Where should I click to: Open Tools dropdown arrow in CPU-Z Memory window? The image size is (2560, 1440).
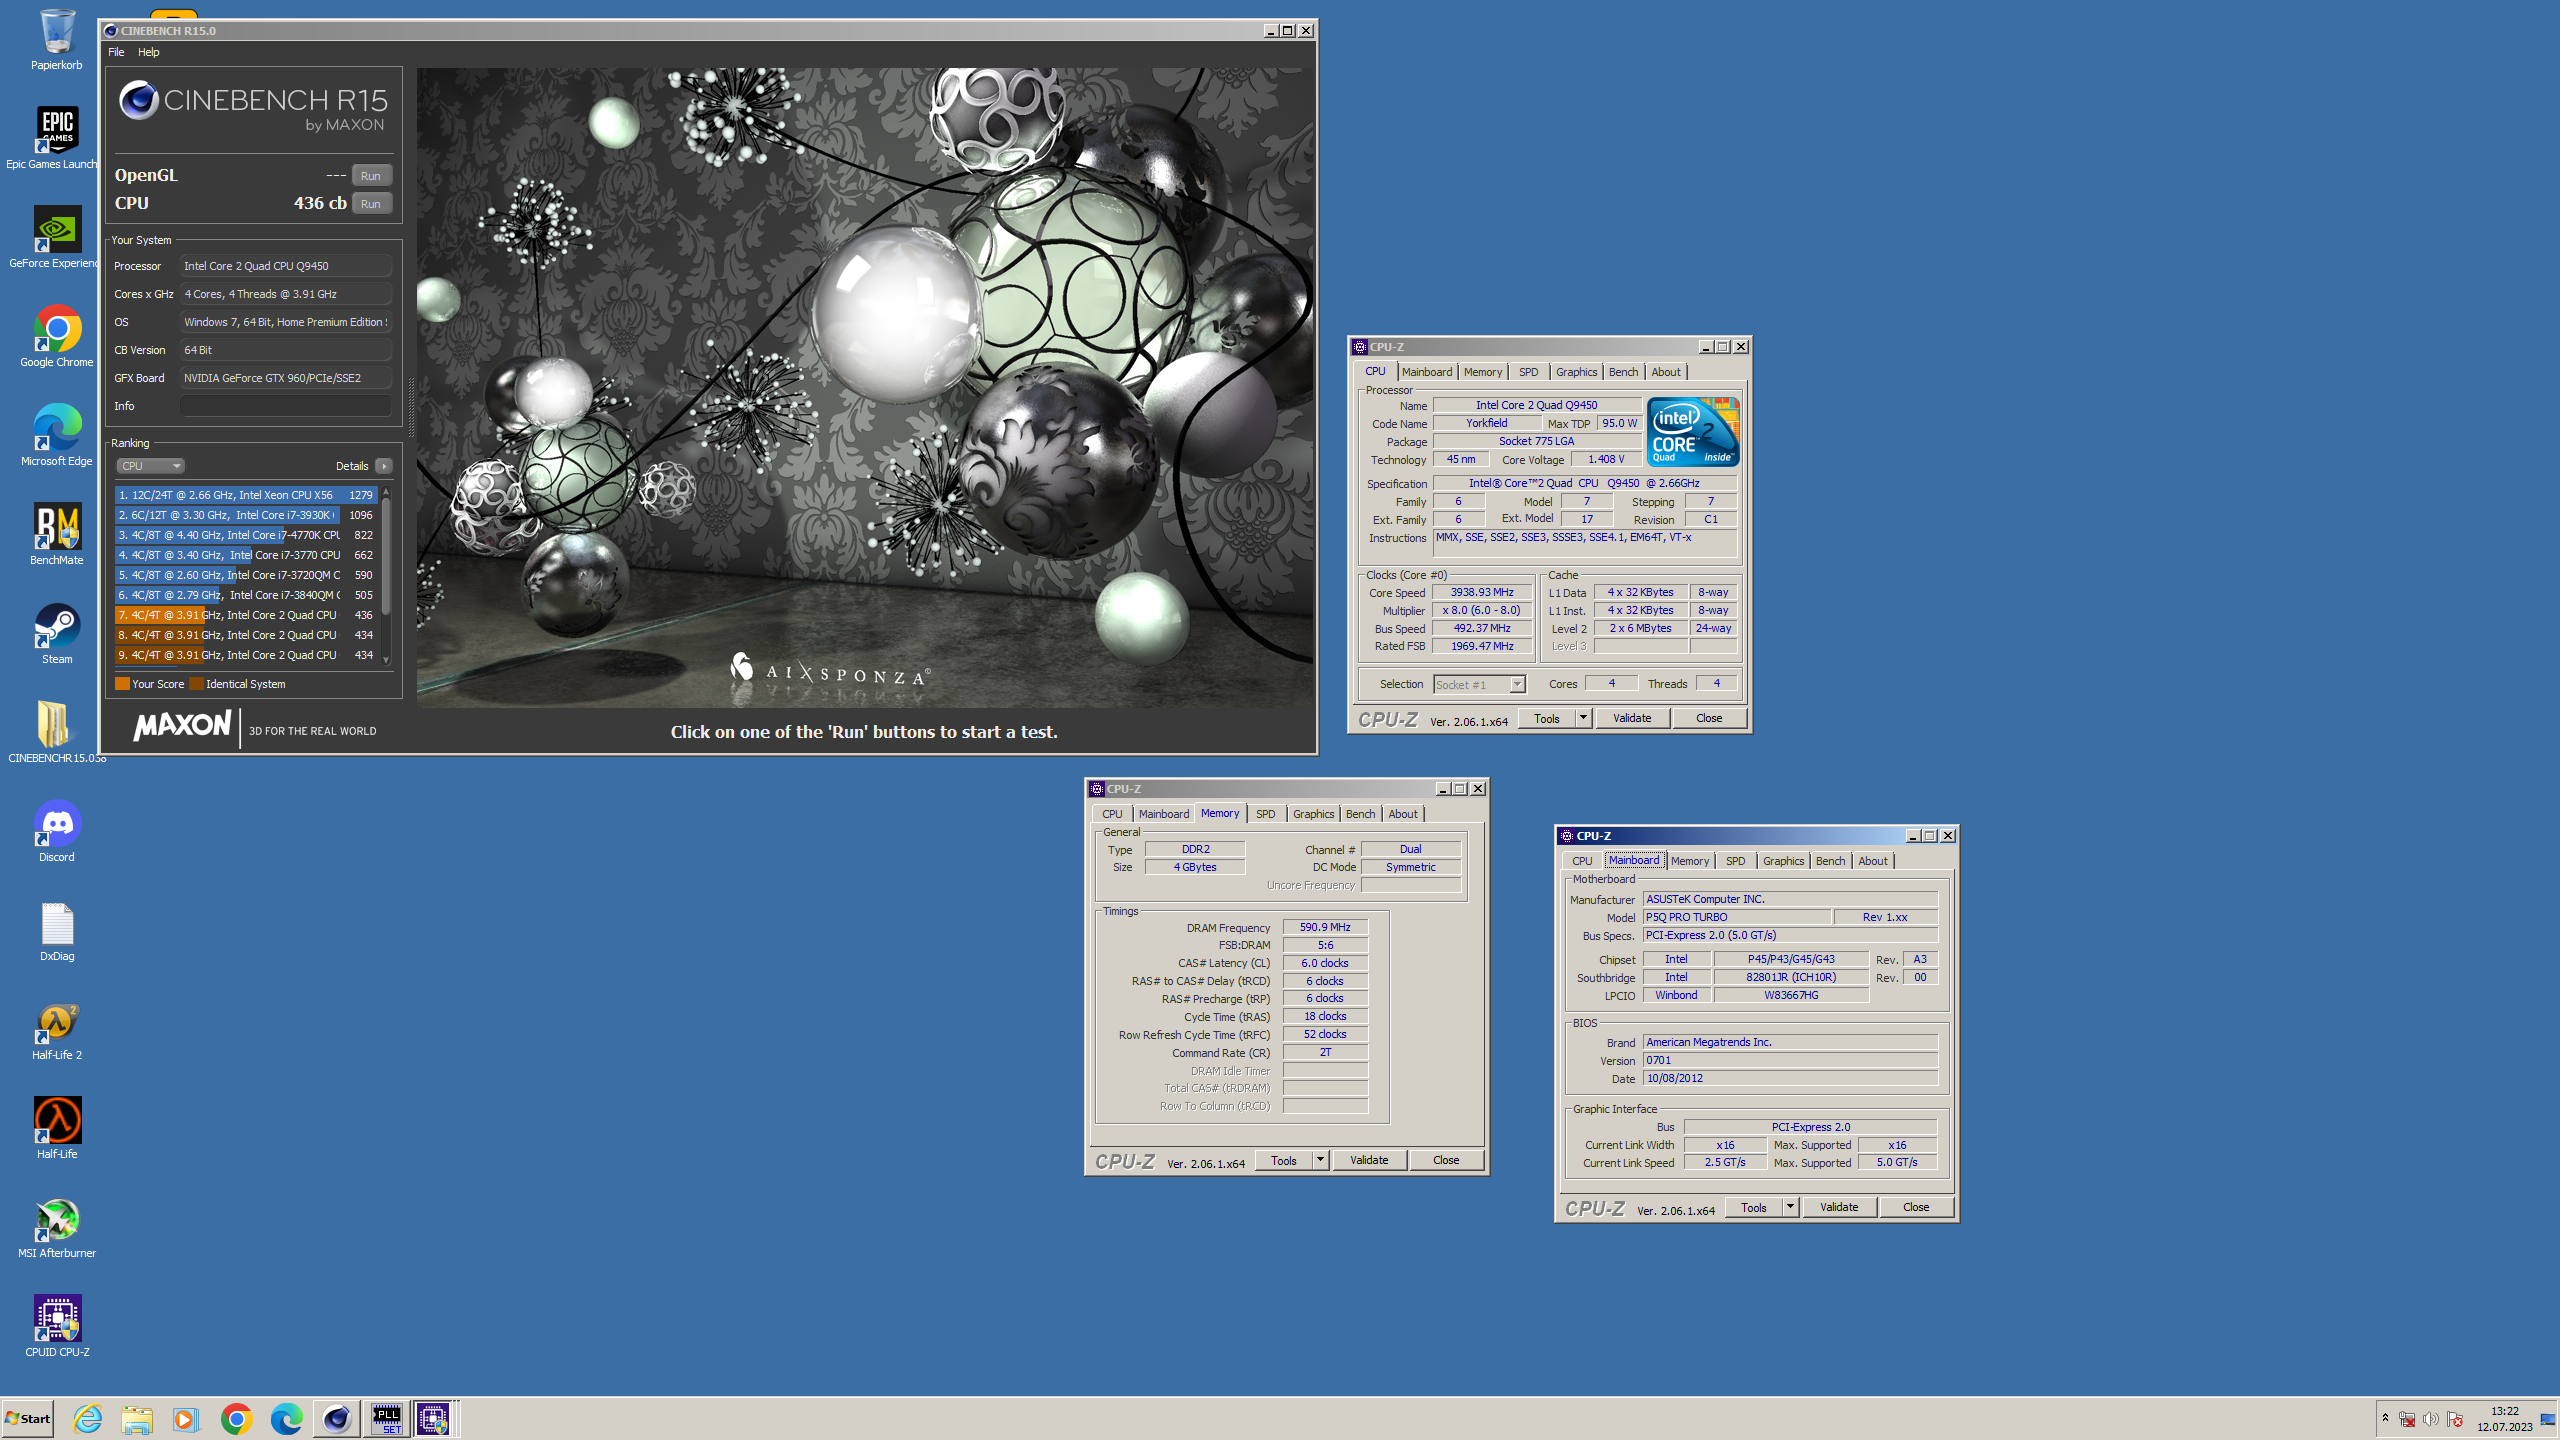[x=1320, y=1160]
